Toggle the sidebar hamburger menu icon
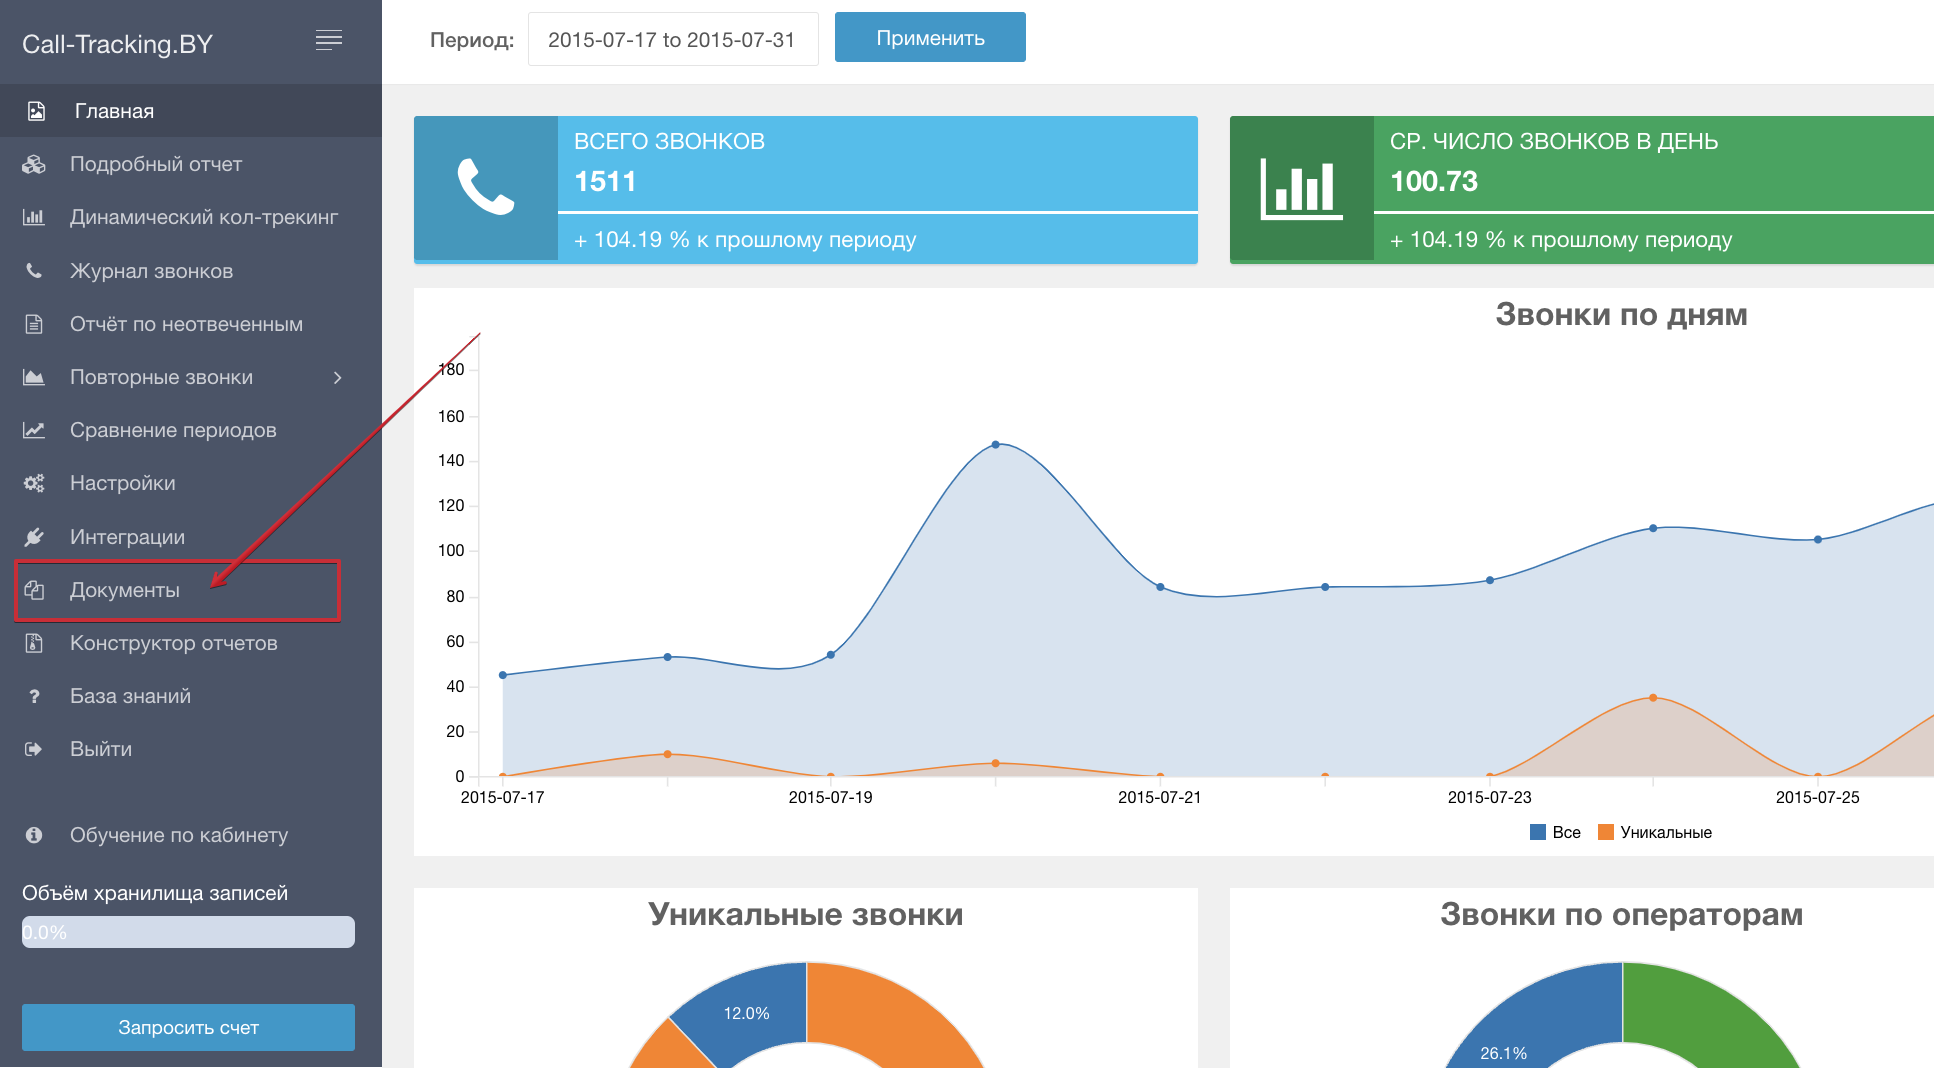Screen dimensions: 1934x1068 point(329,40)
